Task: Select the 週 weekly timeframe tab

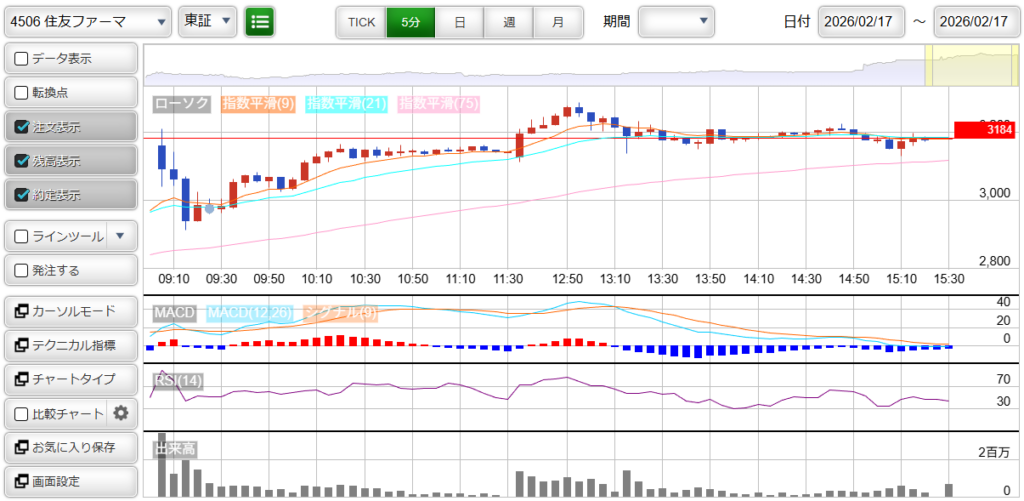Action: click(509, 21)
